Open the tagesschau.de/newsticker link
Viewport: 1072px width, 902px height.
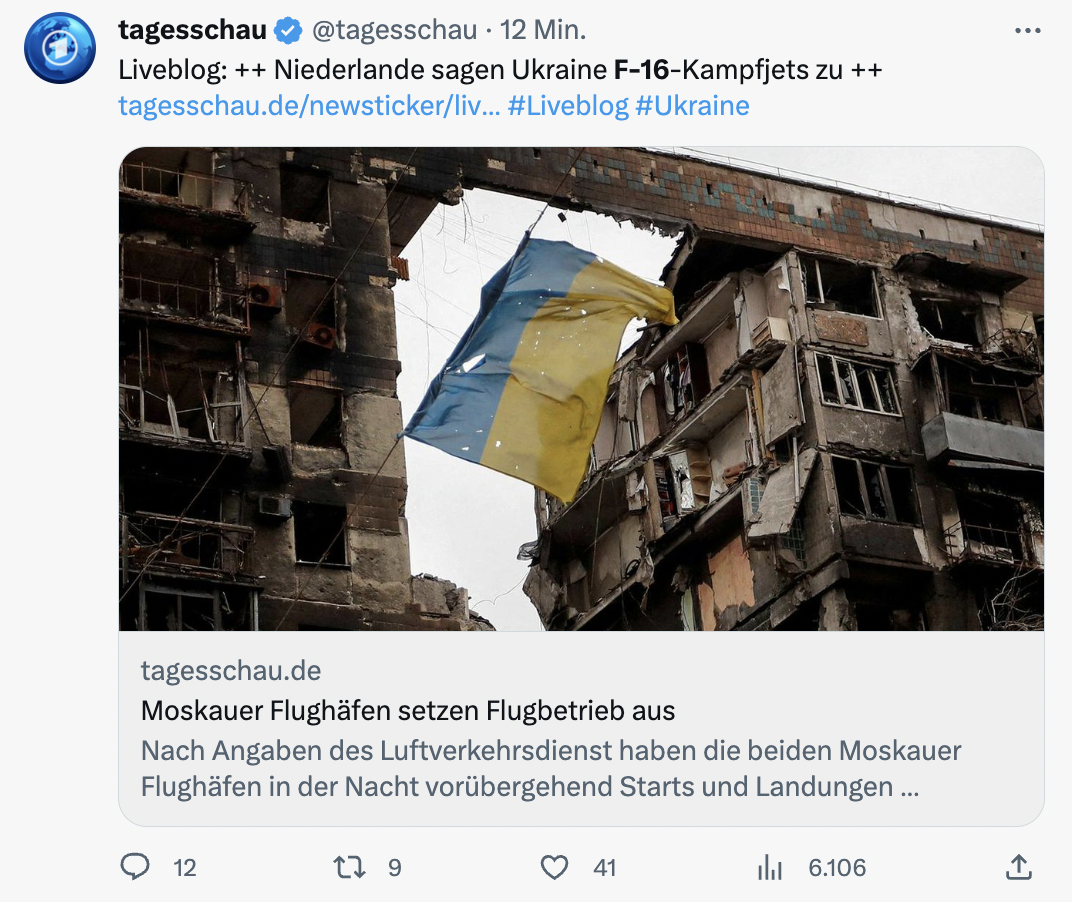point(309,106)
